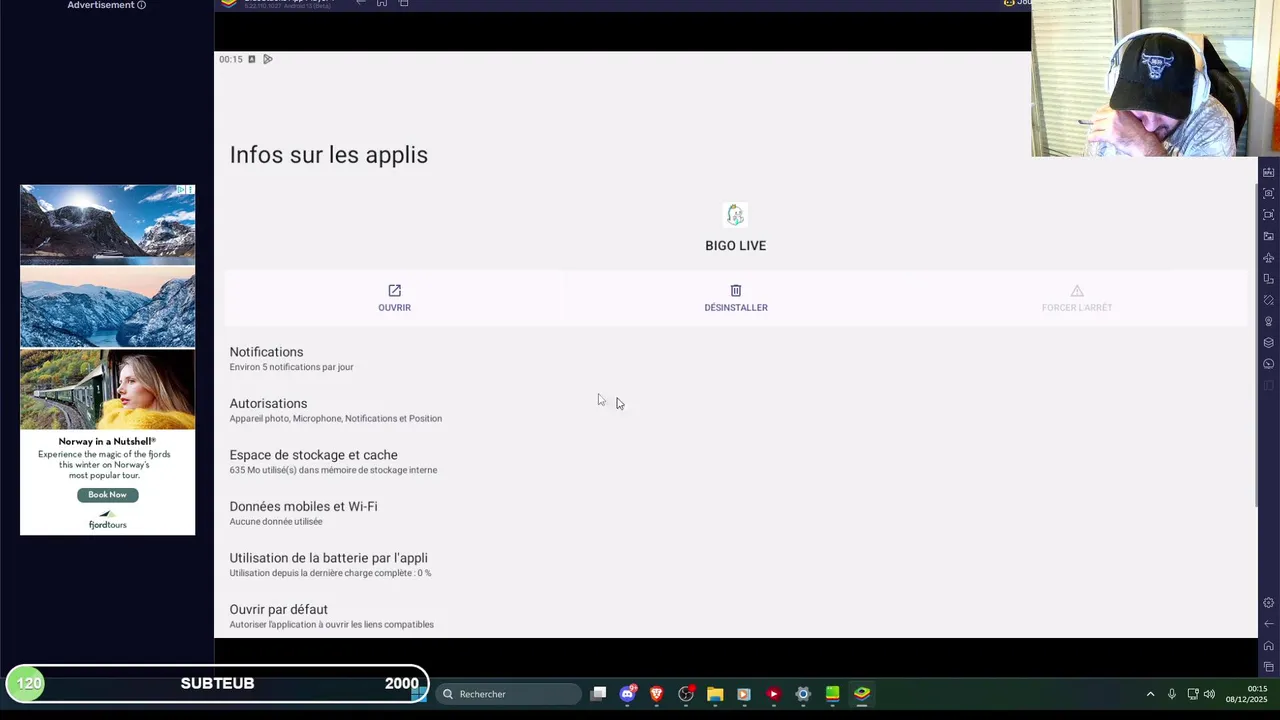This screenshot has height=720, width=1280.
Task: Click the Infos sur les applis heading
Action: [329, 155]
